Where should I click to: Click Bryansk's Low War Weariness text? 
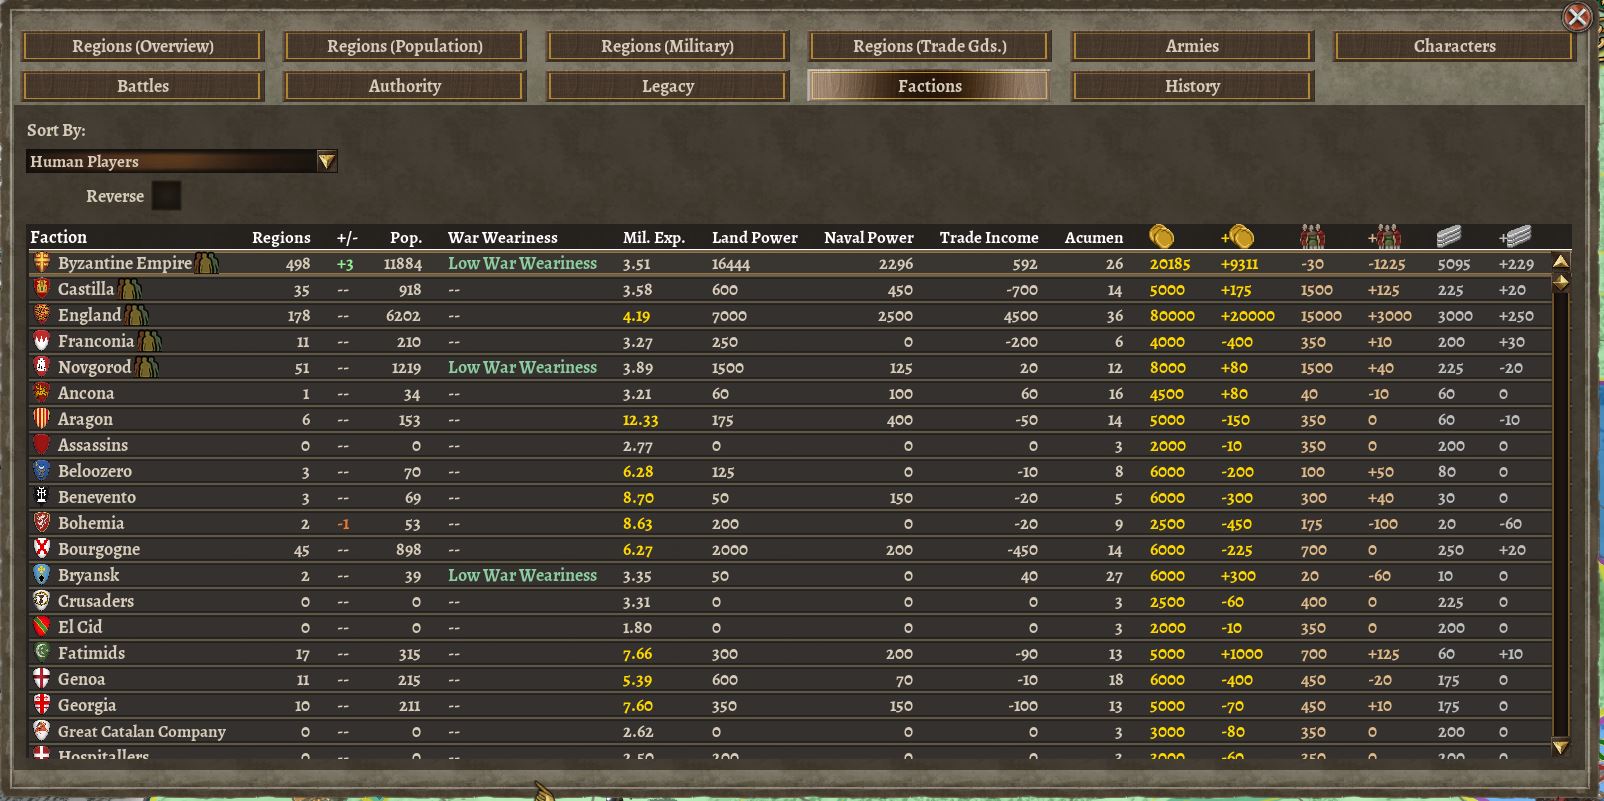click(522, 575)
